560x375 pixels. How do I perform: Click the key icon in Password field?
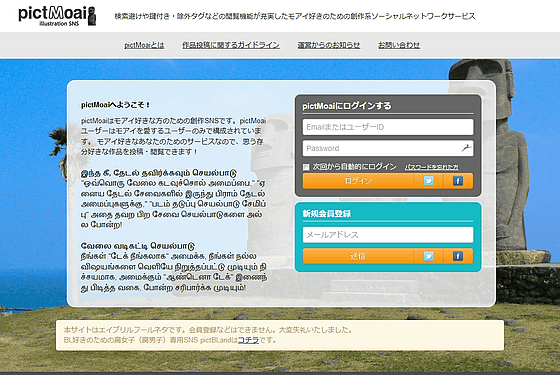(x=466, y=148)
